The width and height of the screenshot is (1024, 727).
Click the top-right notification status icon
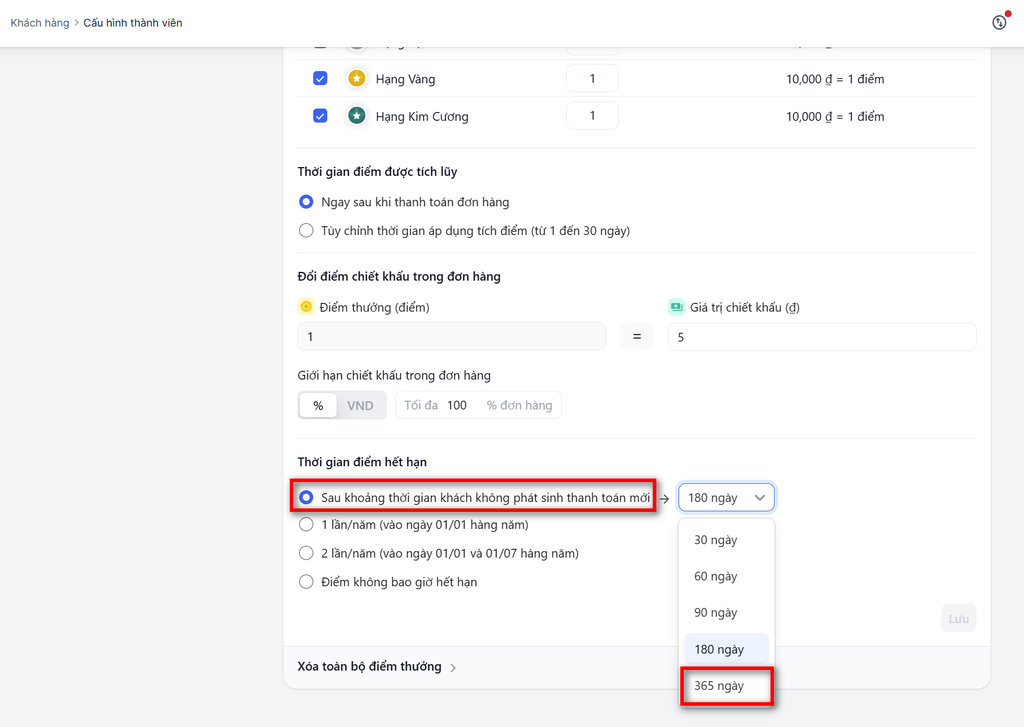click(x=998, y=22)
